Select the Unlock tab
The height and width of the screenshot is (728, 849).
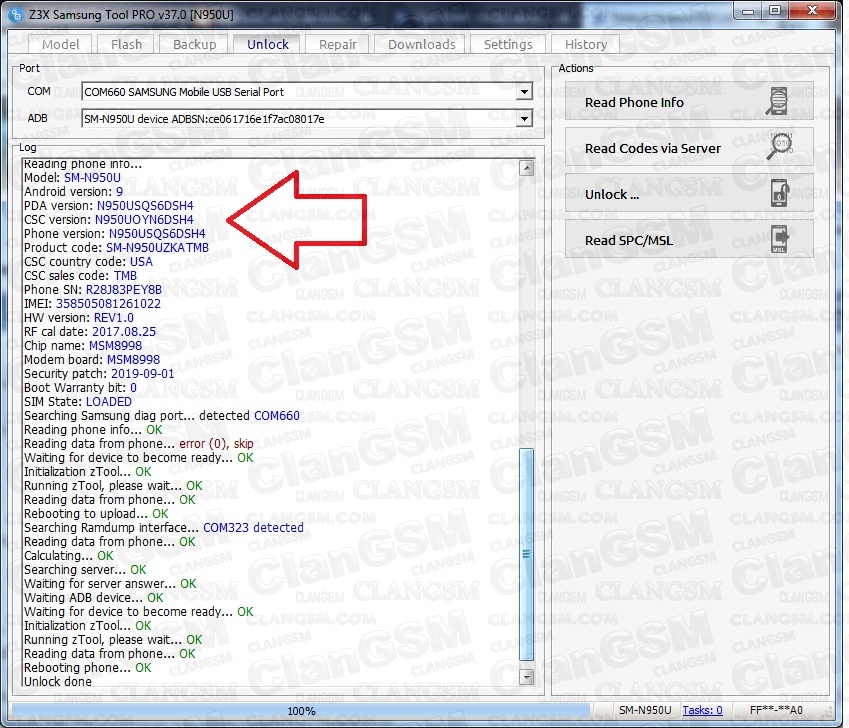[x=267, y=44]
